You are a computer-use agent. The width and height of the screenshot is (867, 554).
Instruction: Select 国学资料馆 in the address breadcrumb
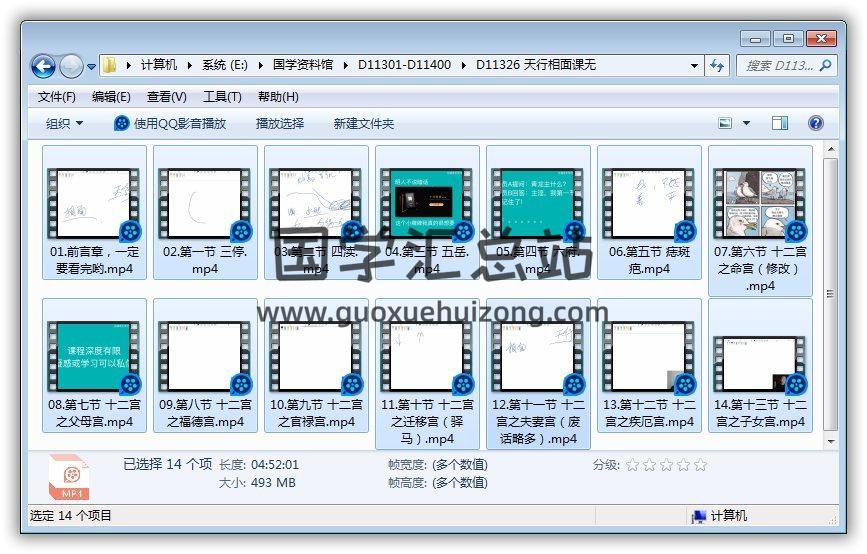click(303, 65)
